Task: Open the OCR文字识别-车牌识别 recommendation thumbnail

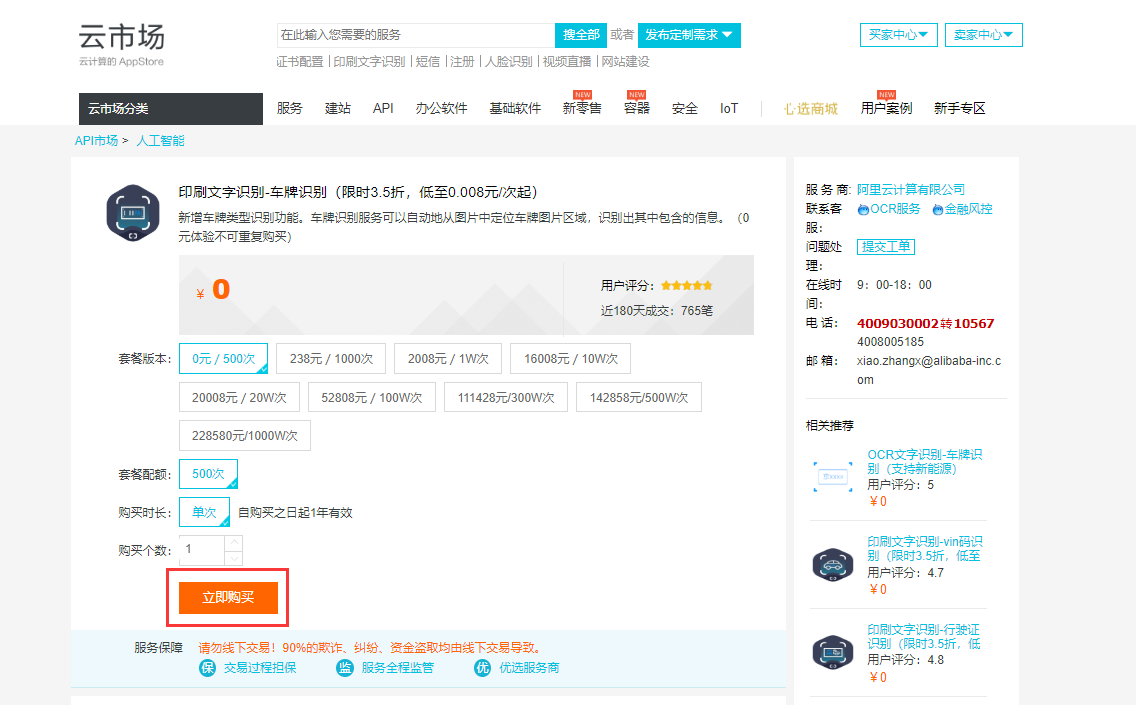Action: tap(833, 477)
